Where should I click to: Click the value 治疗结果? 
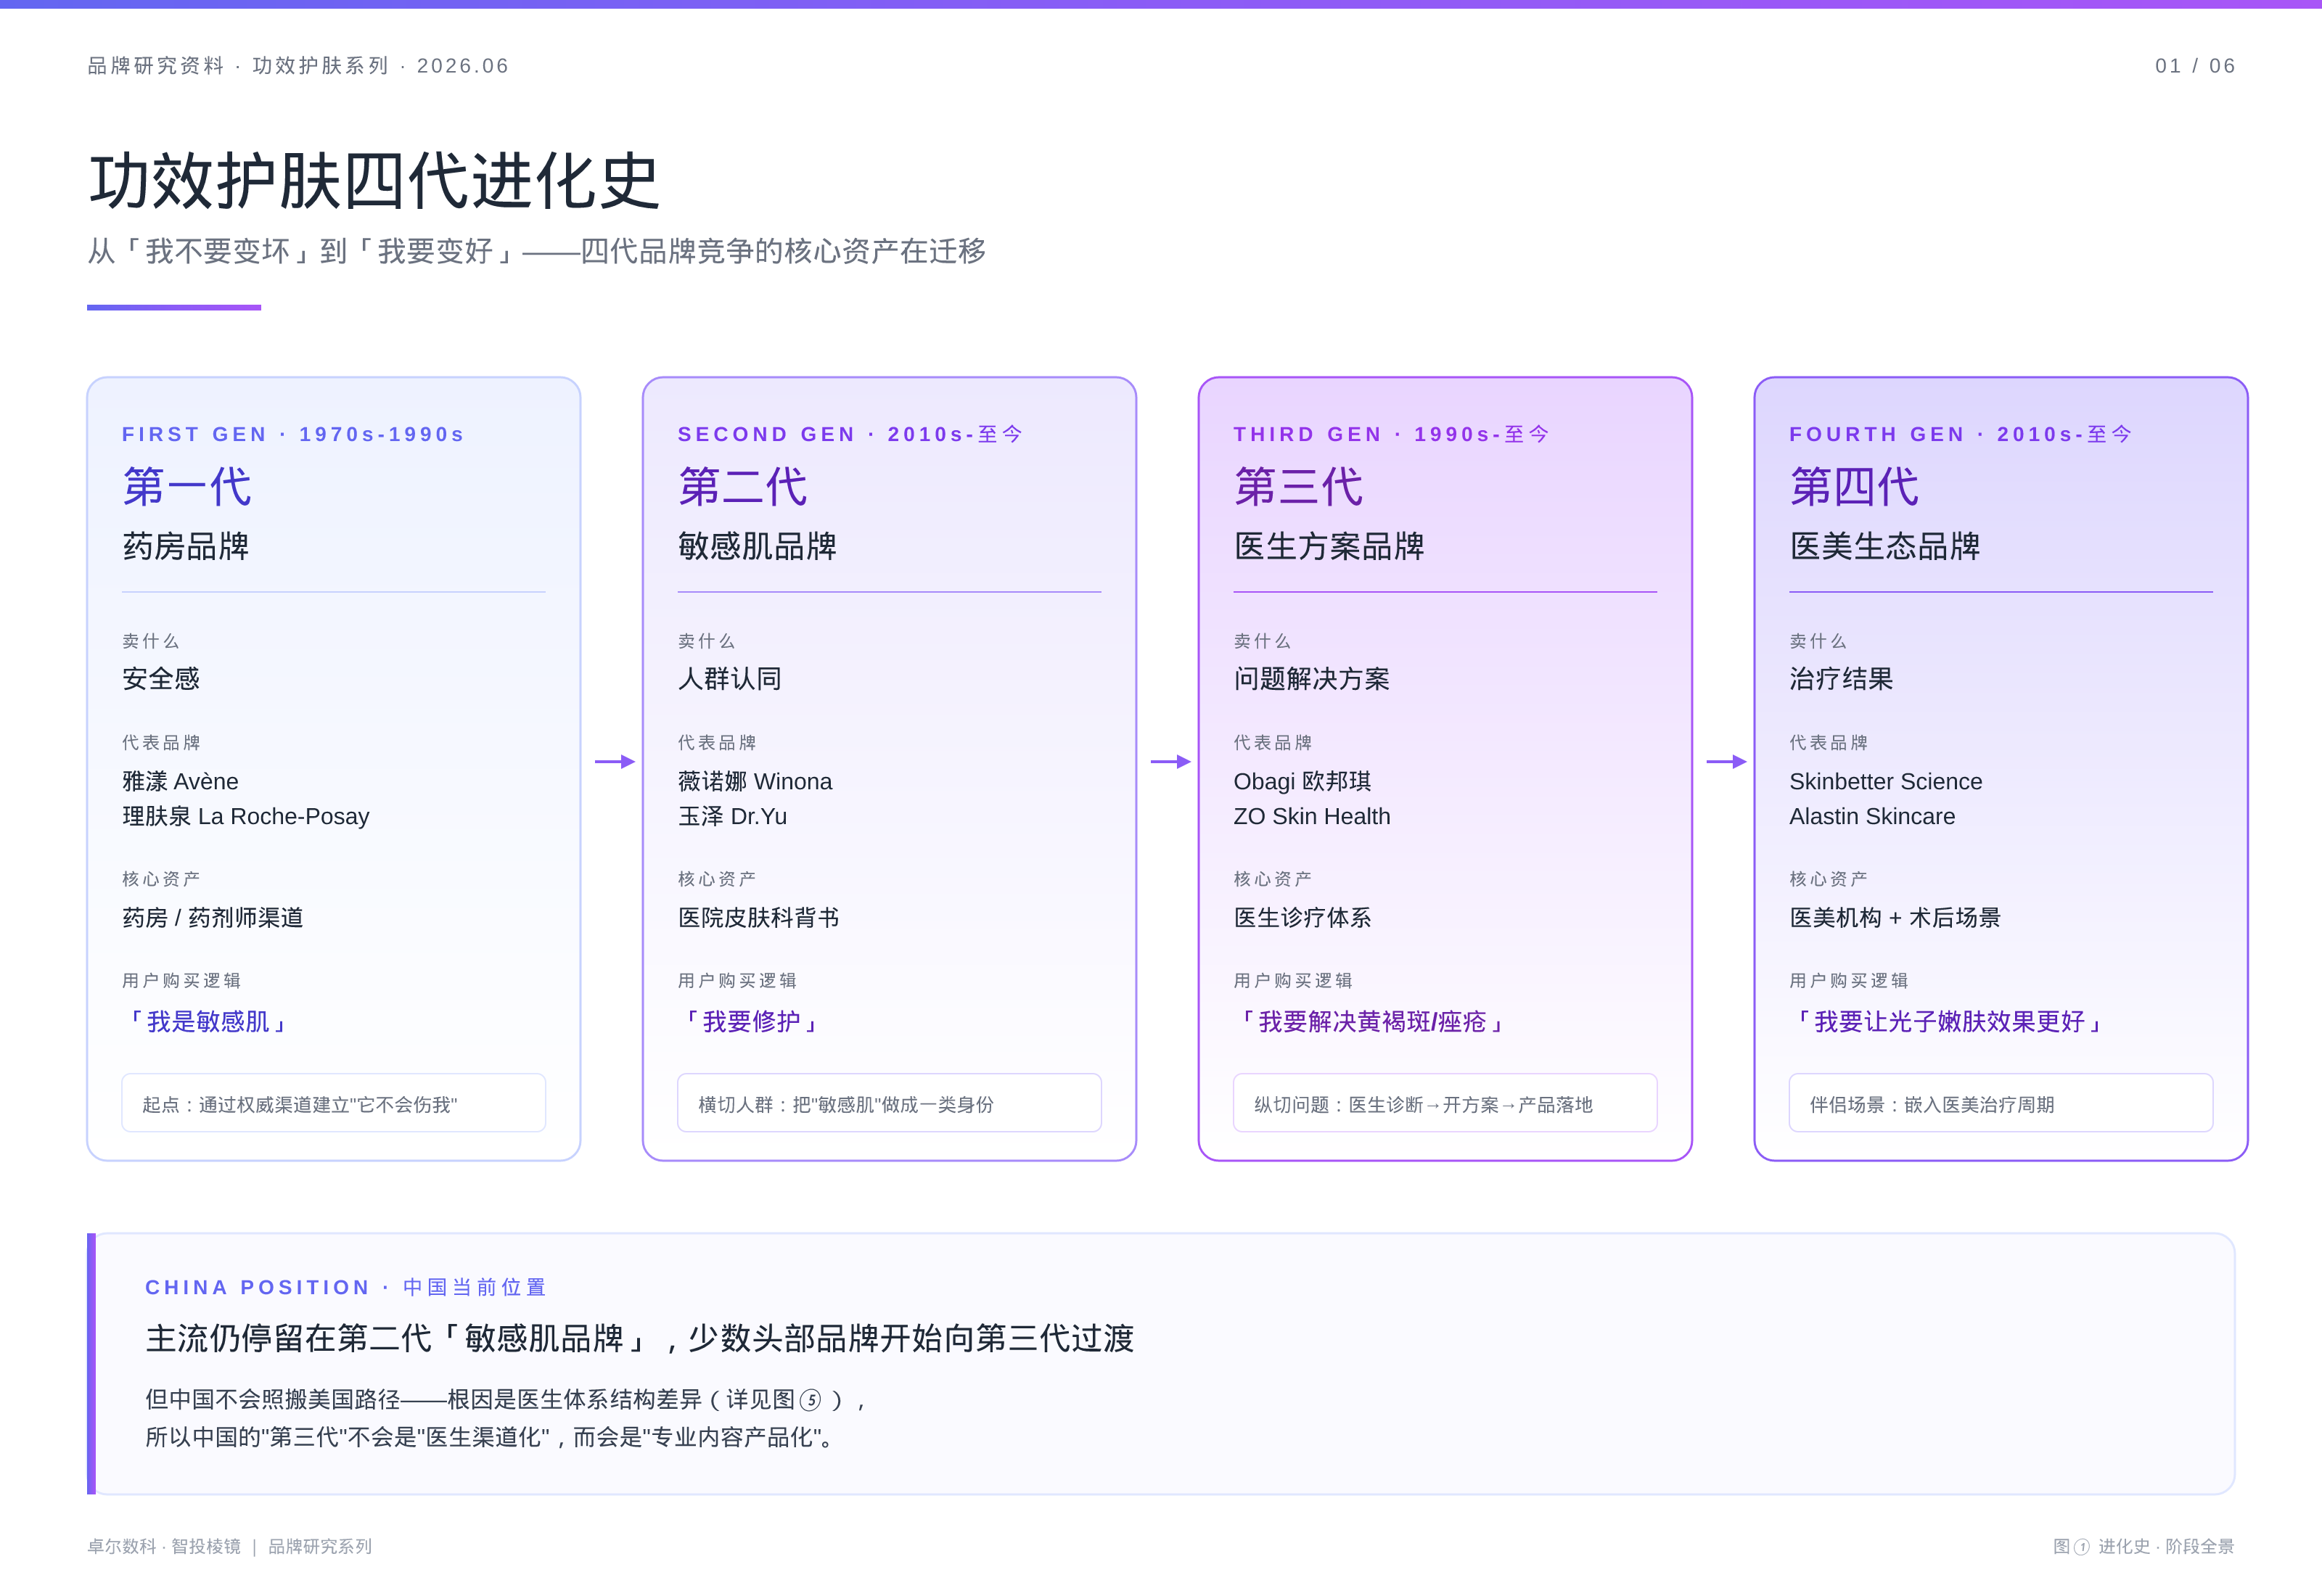point(1842,679)
